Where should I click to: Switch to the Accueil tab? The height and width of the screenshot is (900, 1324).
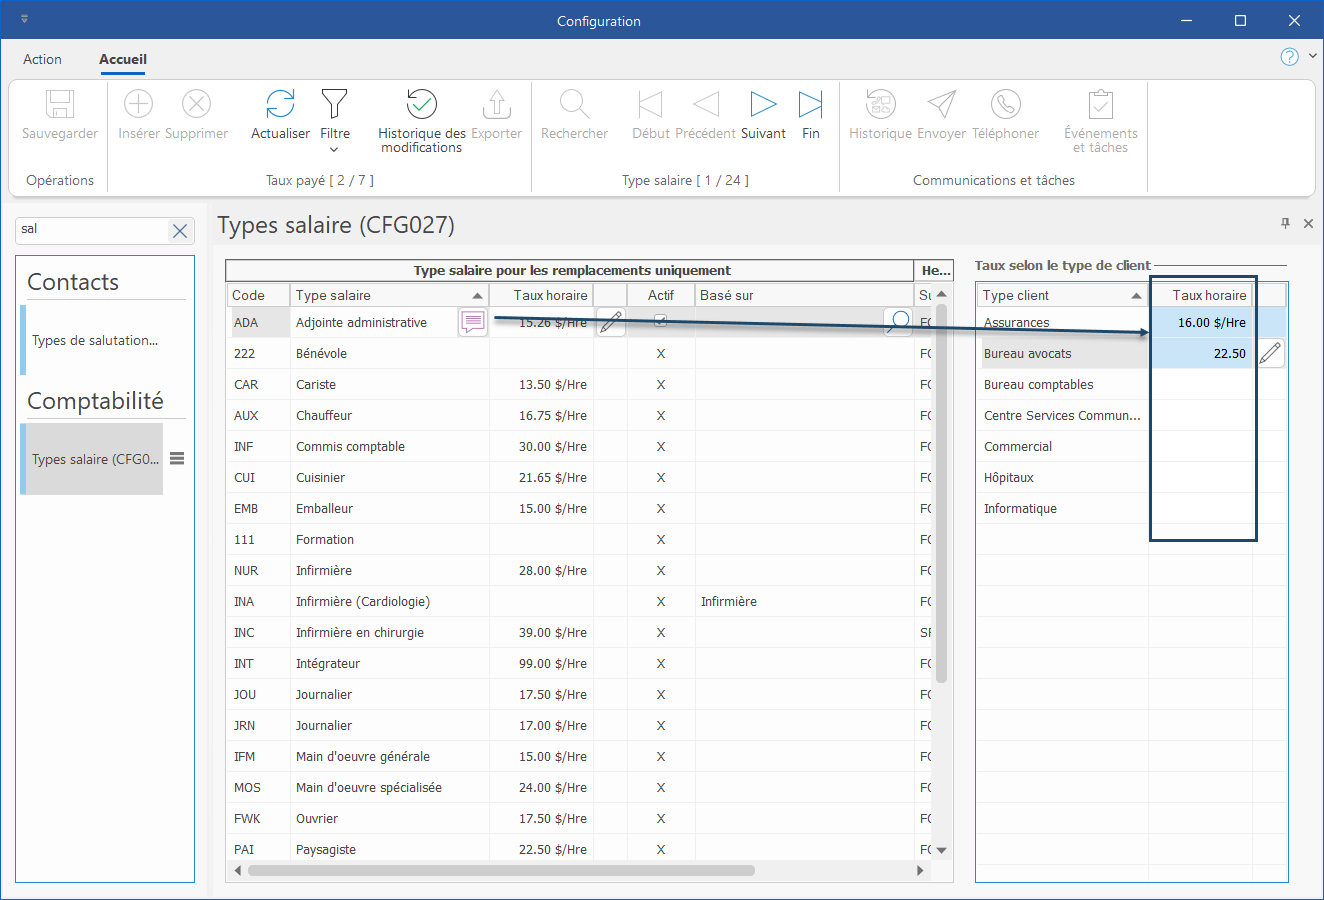[123, 59]
